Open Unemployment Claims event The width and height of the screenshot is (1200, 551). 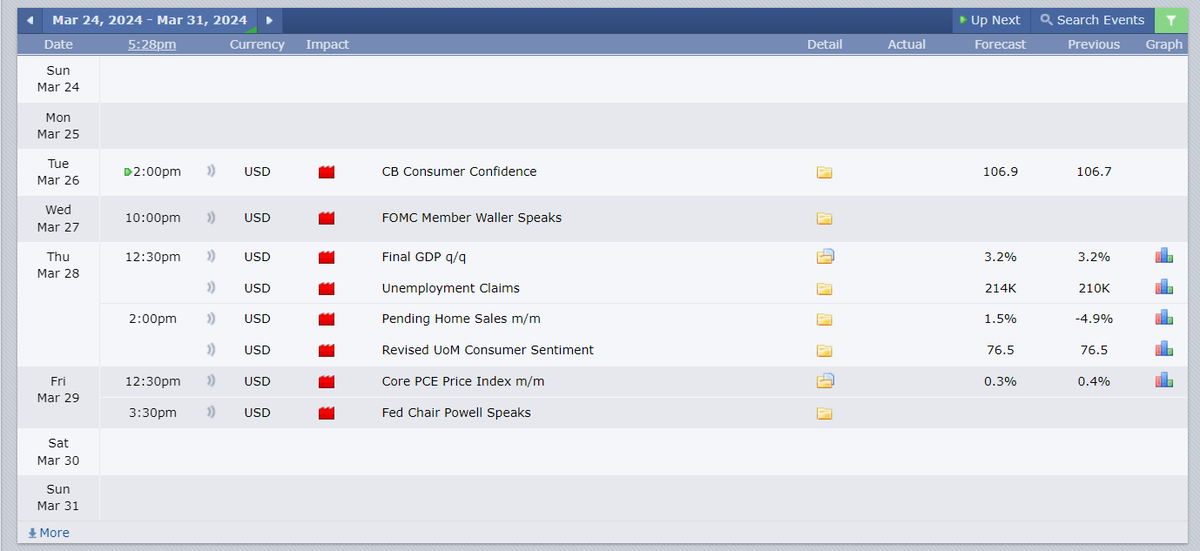point(451,289)
